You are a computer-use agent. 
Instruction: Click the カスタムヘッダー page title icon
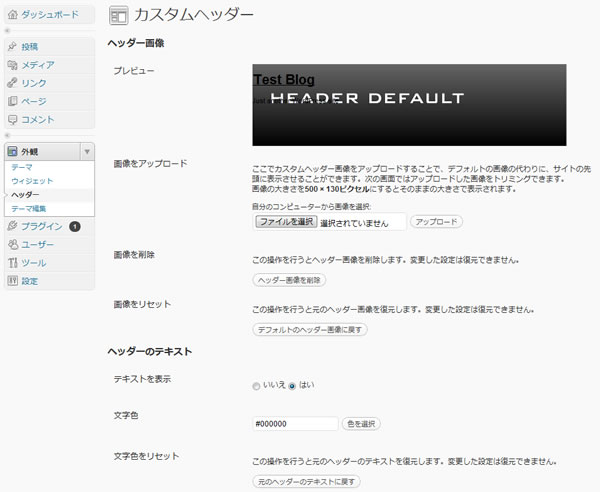tap(119, 16)
